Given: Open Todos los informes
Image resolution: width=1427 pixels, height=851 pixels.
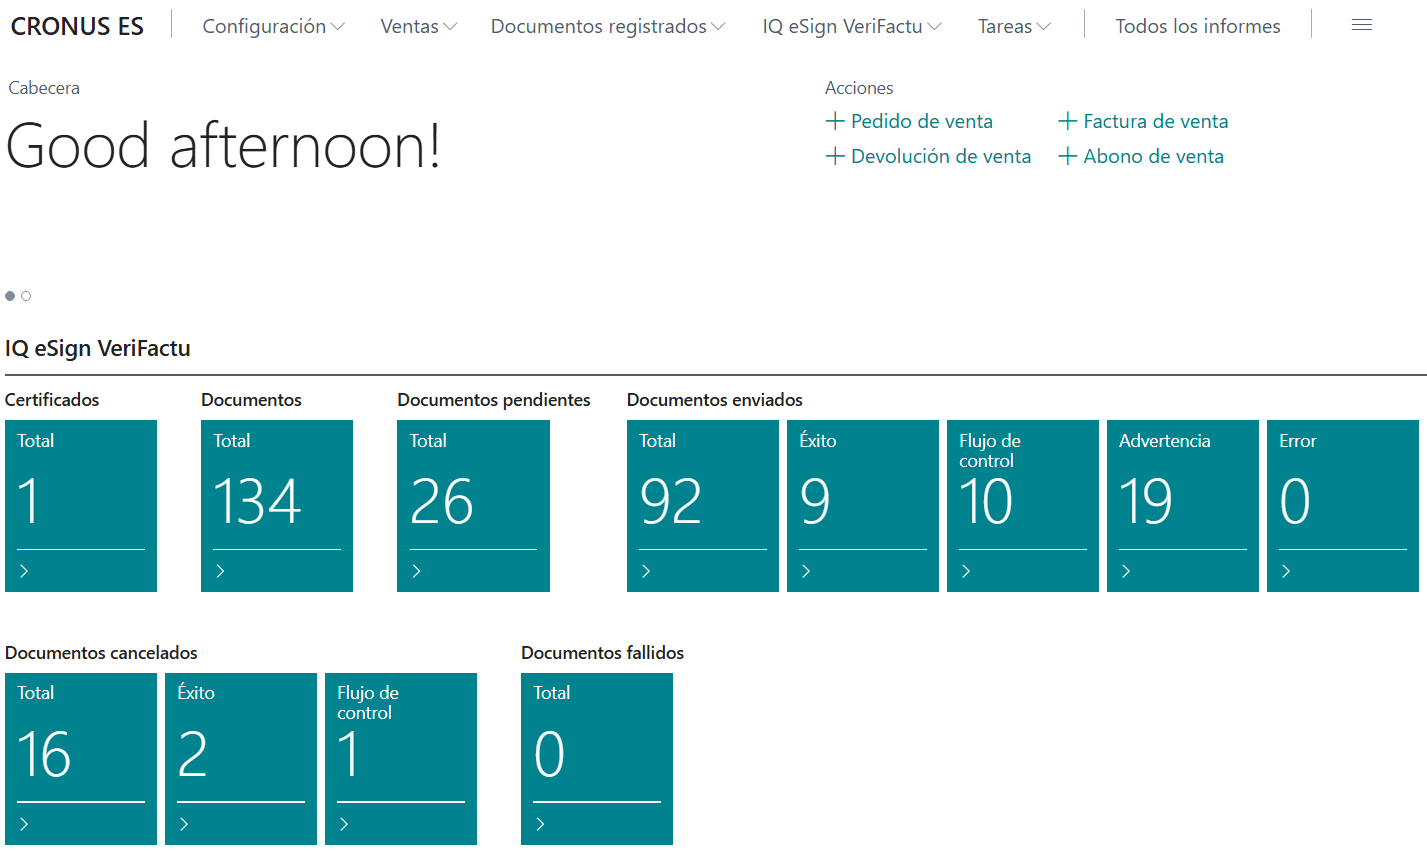Looking at the screenshot, I should click(x=1197, y=26).
